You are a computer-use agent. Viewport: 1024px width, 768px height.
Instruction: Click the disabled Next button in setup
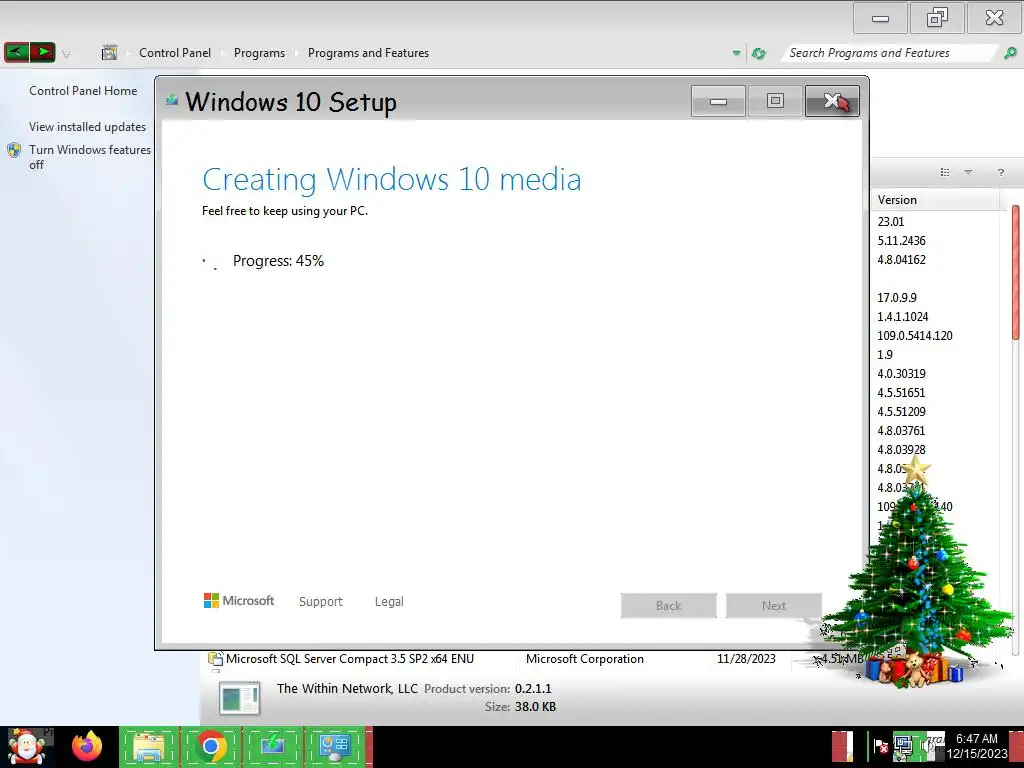tap(774, 605)
